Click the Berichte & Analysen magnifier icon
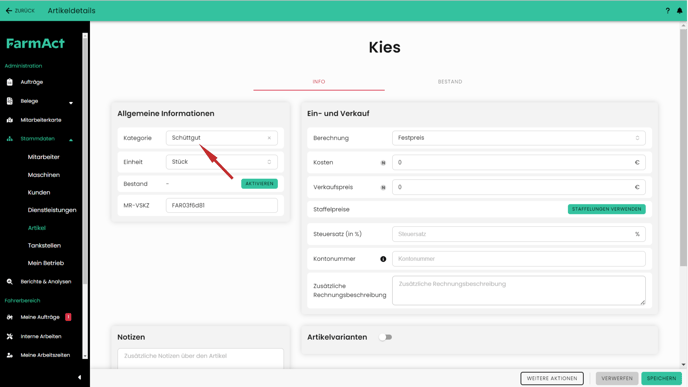This screenshot has height=387, width=688. pyautogui.click(x=10, y=282)
